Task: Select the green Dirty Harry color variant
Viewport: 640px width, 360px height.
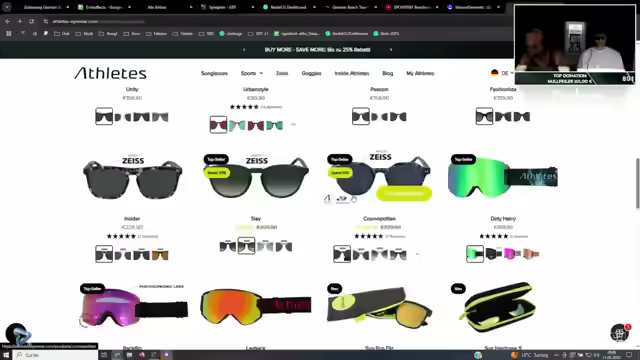Action: point(475,254)
